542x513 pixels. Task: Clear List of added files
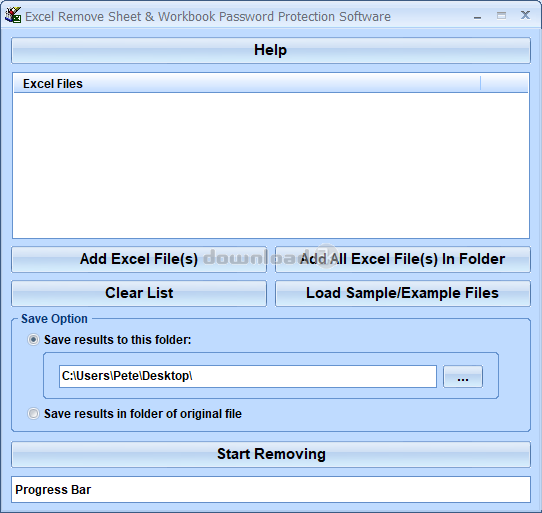139,293
